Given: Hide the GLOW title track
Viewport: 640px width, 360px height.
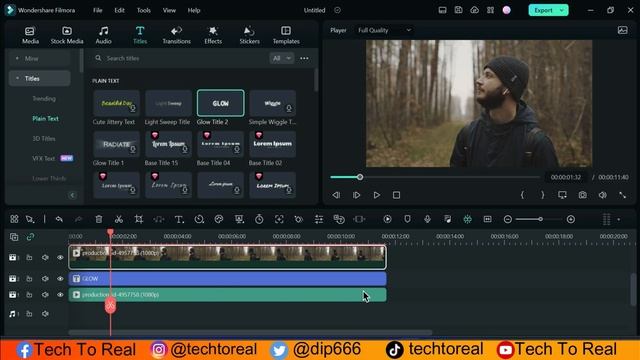Looking at the screenshot, I should (60, 279).
